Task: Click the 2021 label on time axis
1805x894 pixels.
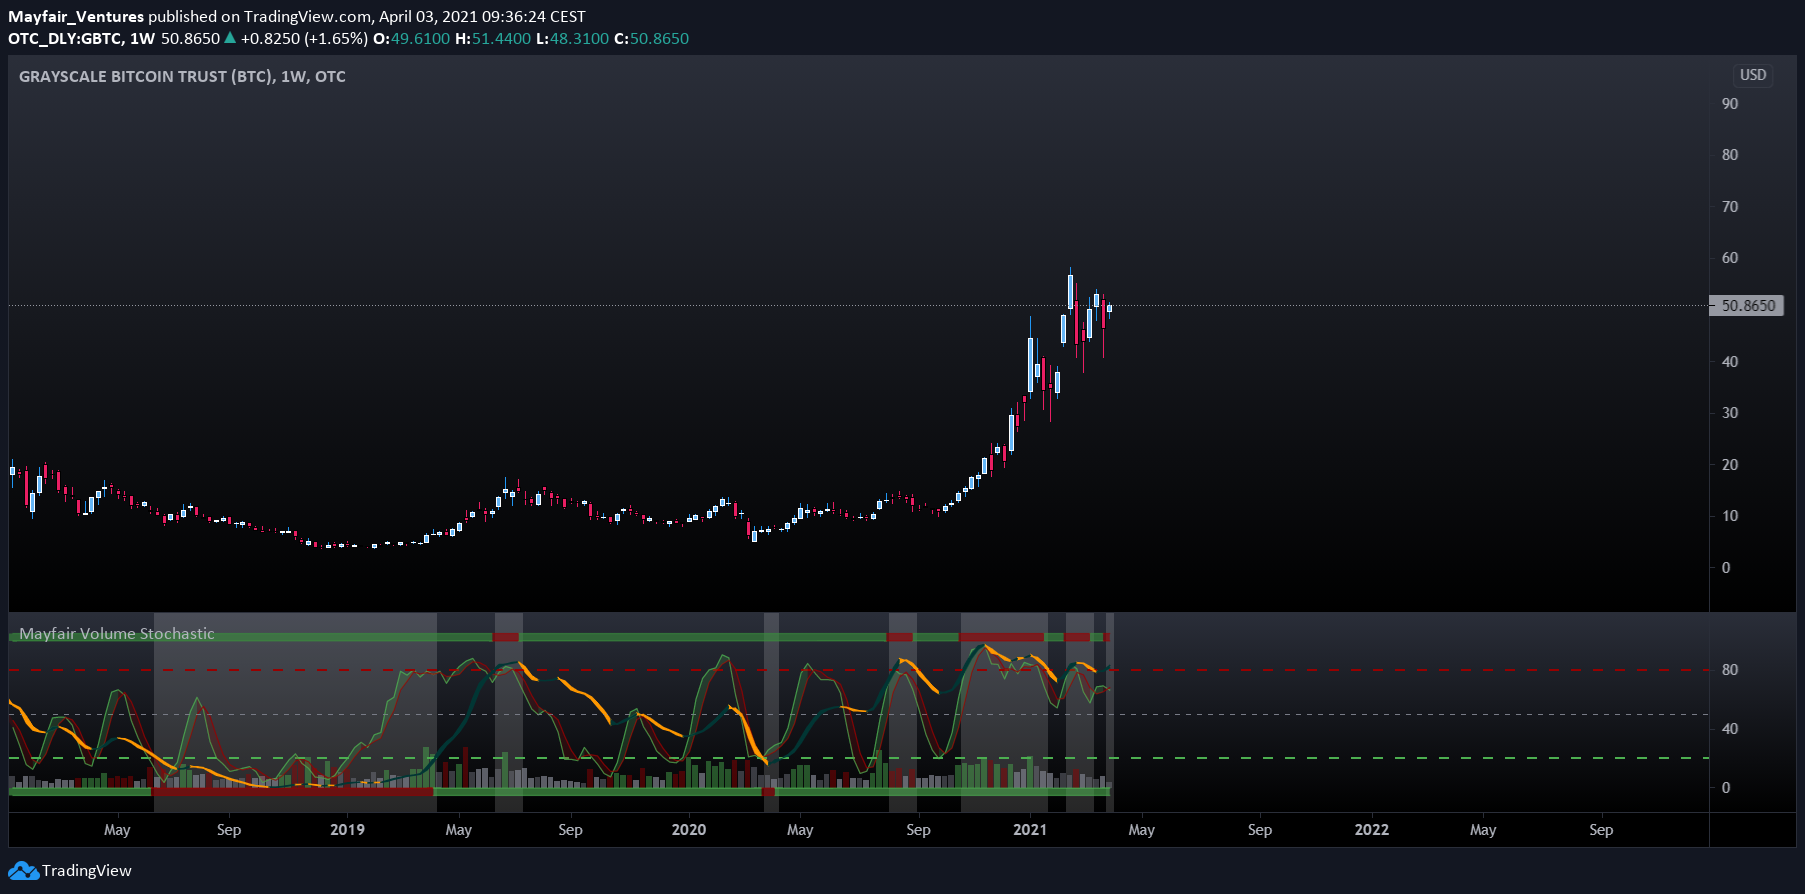Action: (x=1030, y=829)
